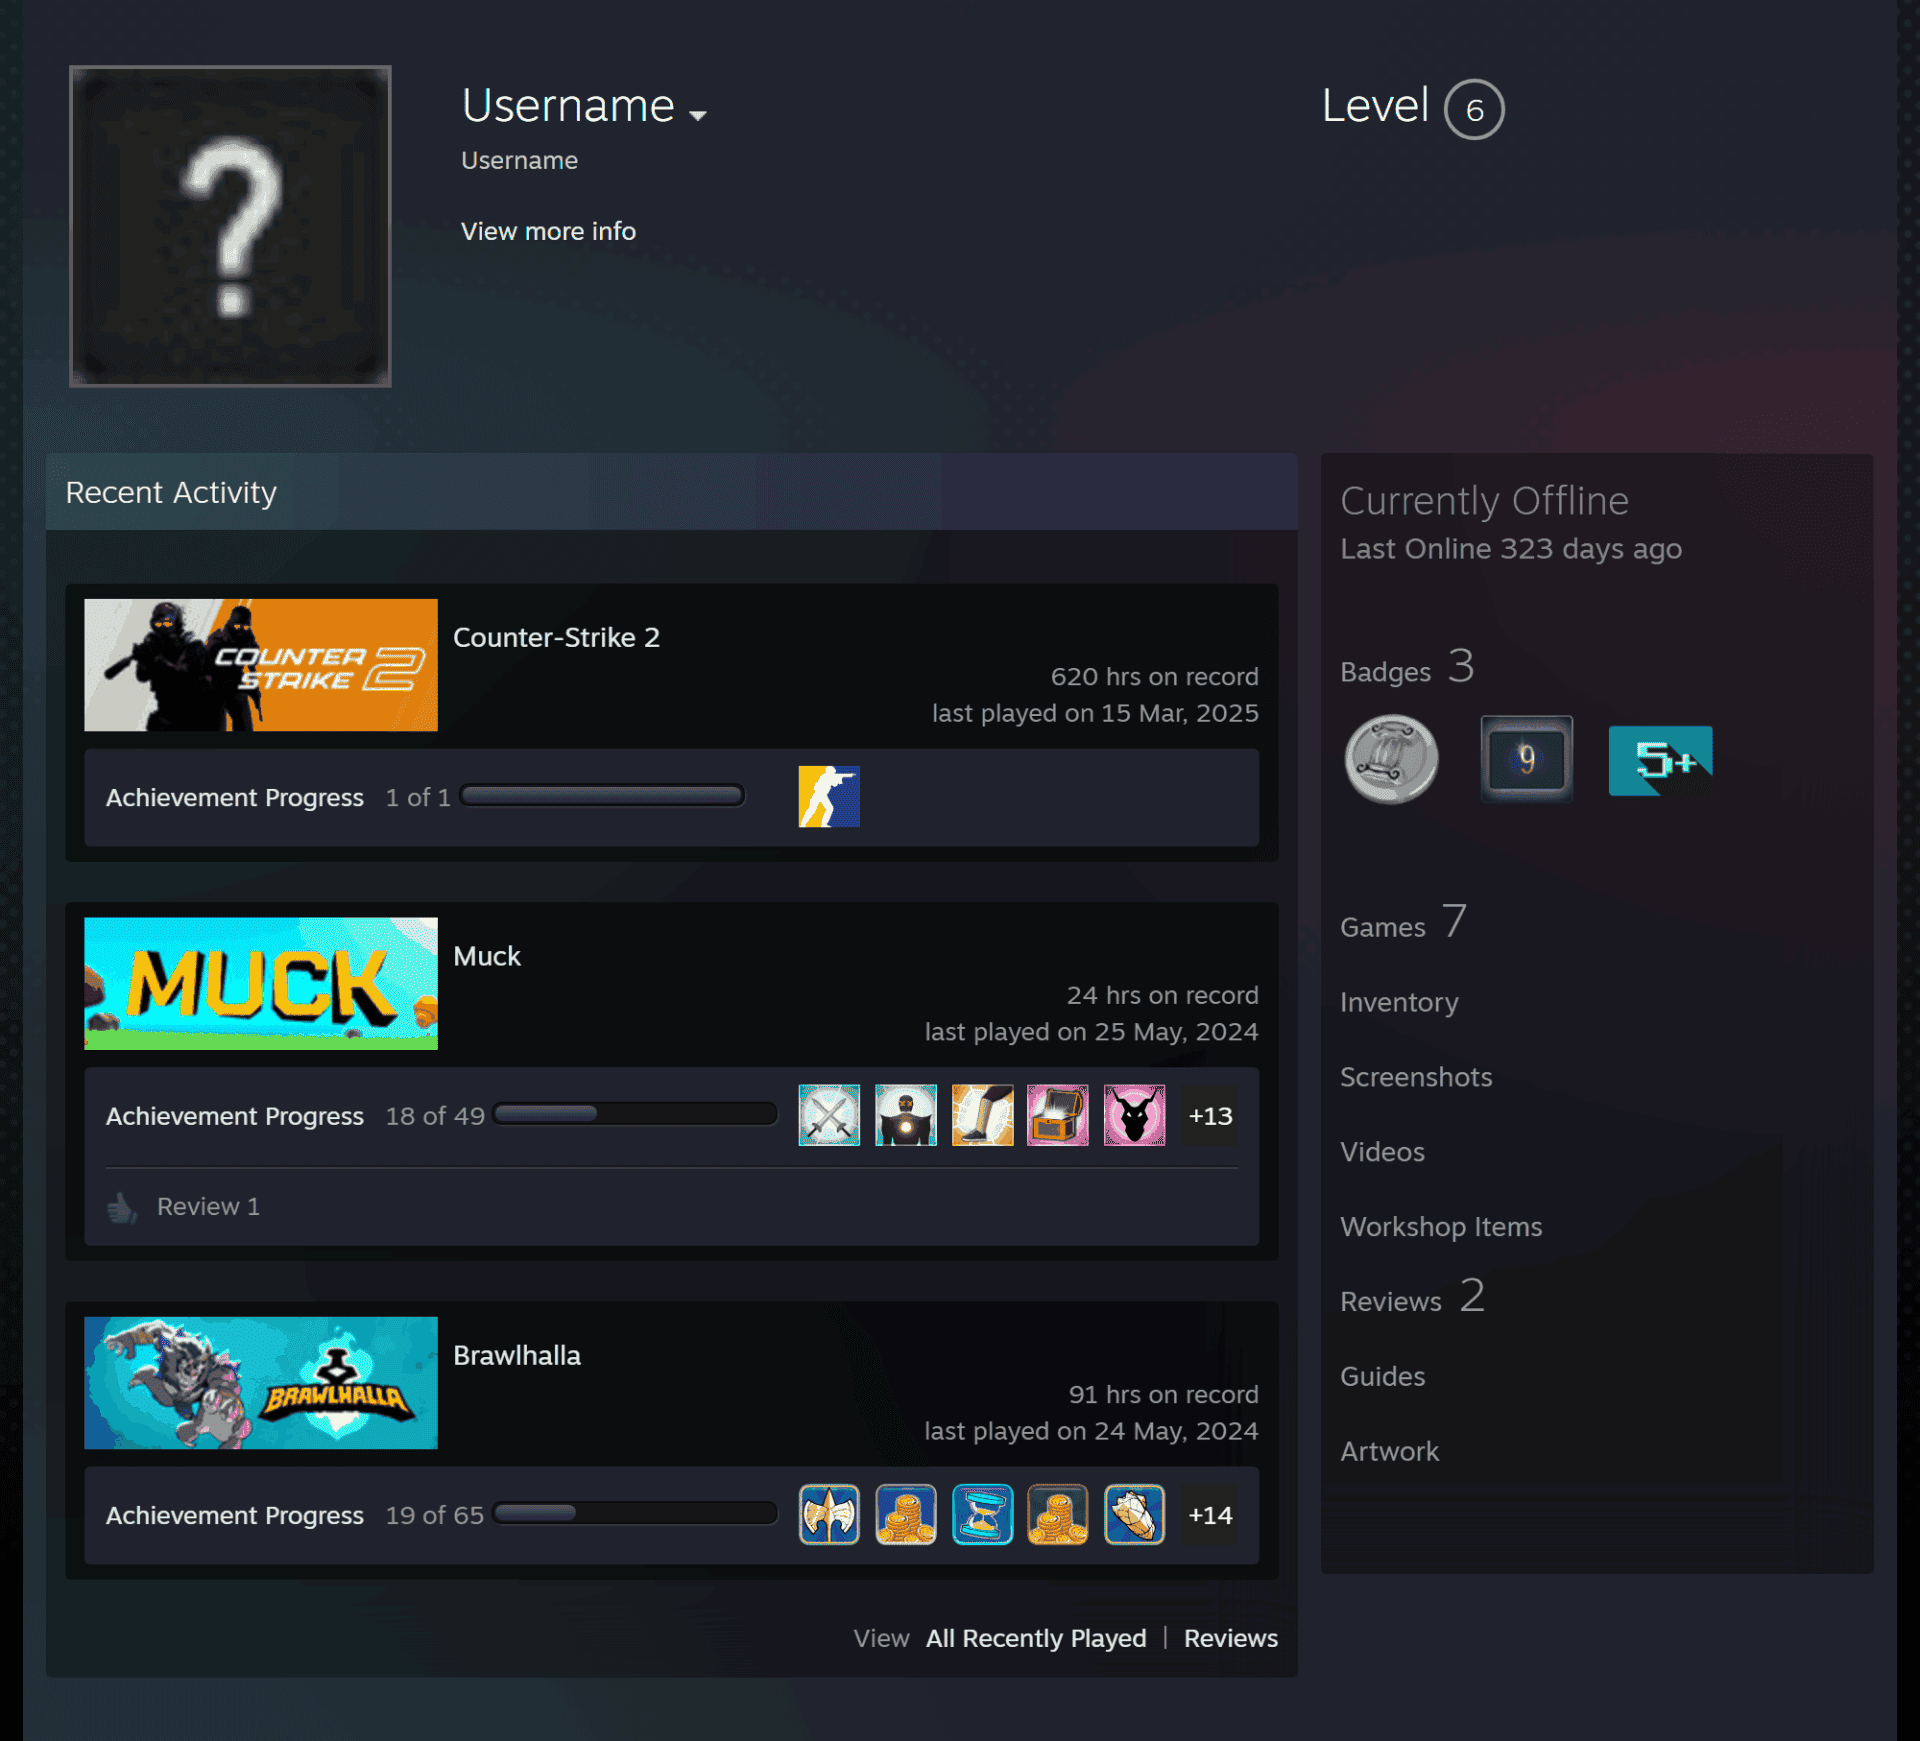
Task: Click the '91 hrs on record' text
Action: (x=1163, y=1395)
